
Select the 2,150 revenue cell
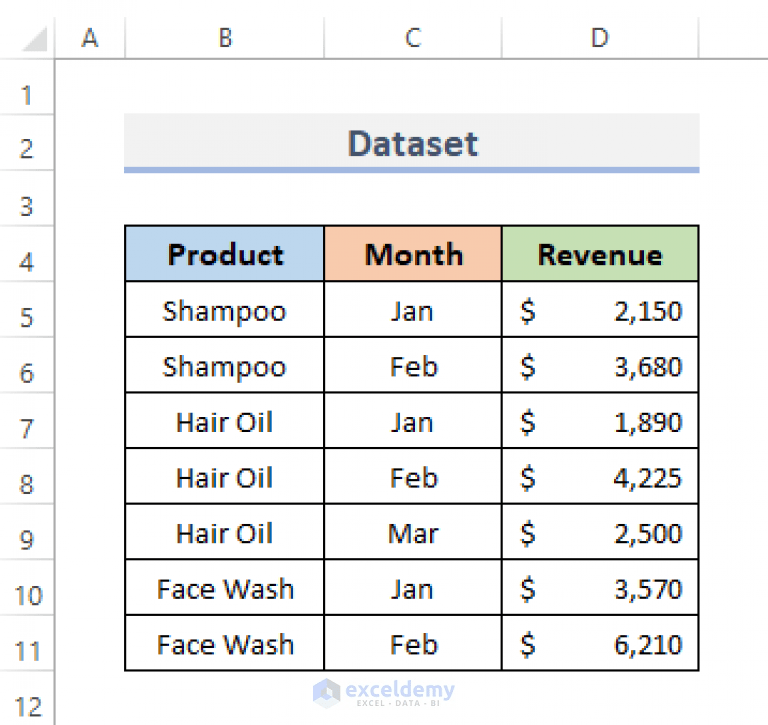[x=600, y=310]
